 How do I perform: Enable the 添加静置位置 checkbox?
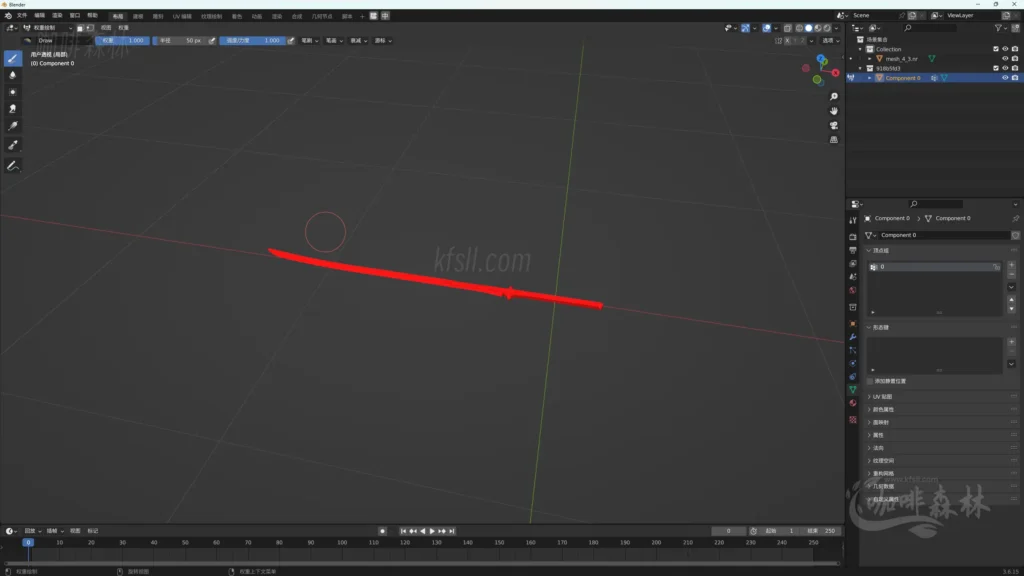pyautogui.click(x=870, y=381)
